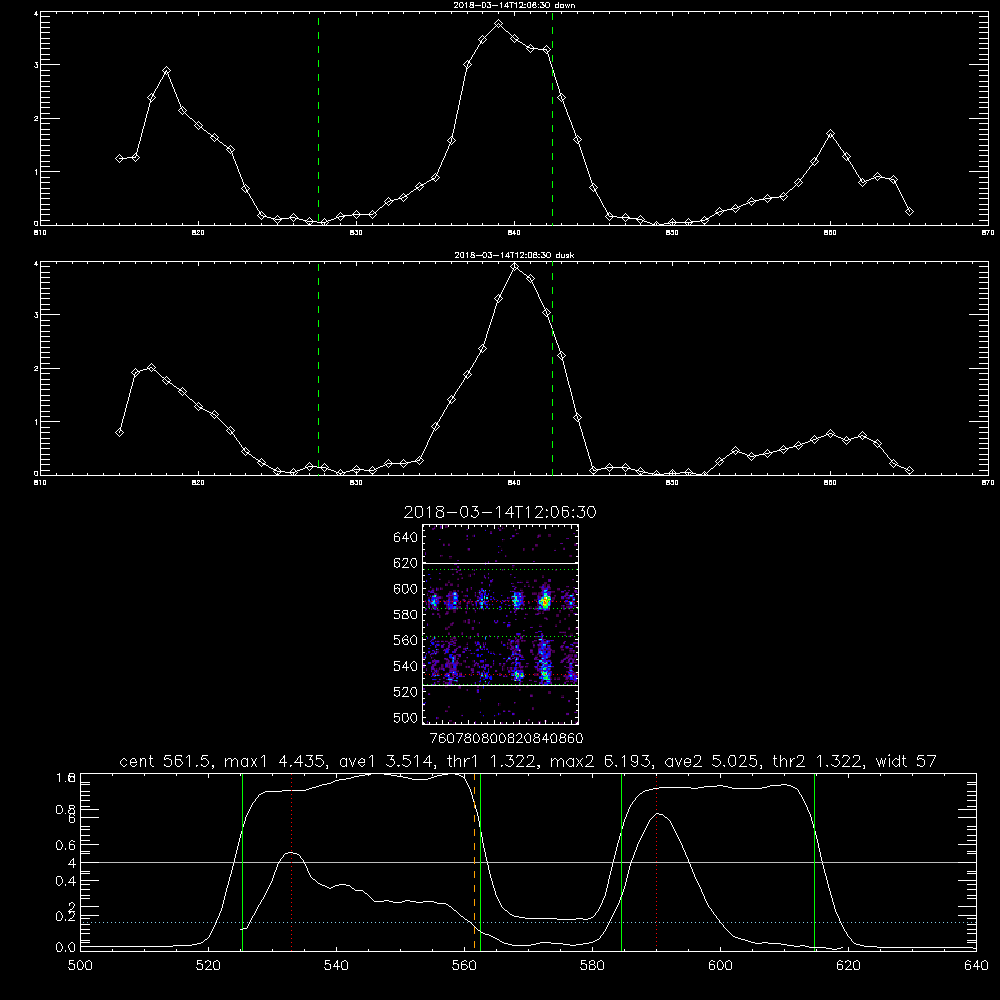
Task: Click left green dashed line in dawn plot
Action: [x=318, y=119]
